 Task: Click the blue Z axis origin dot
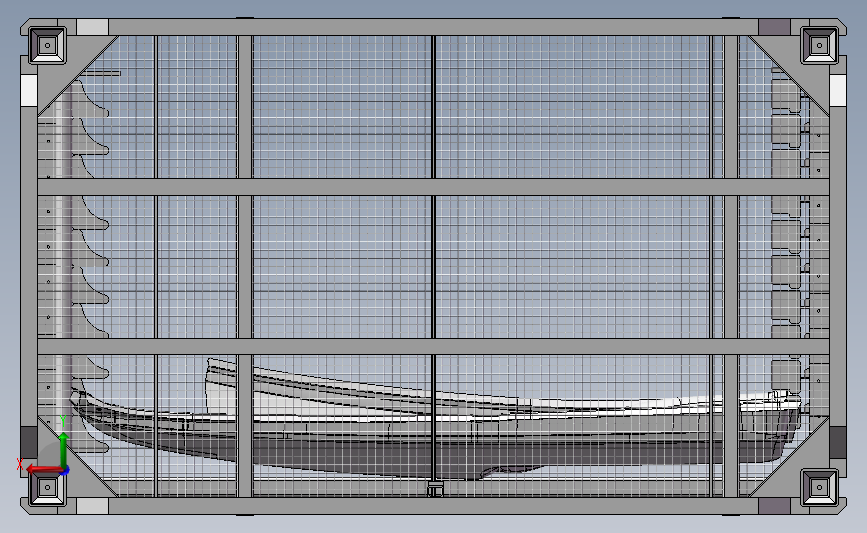pos(65,471)
